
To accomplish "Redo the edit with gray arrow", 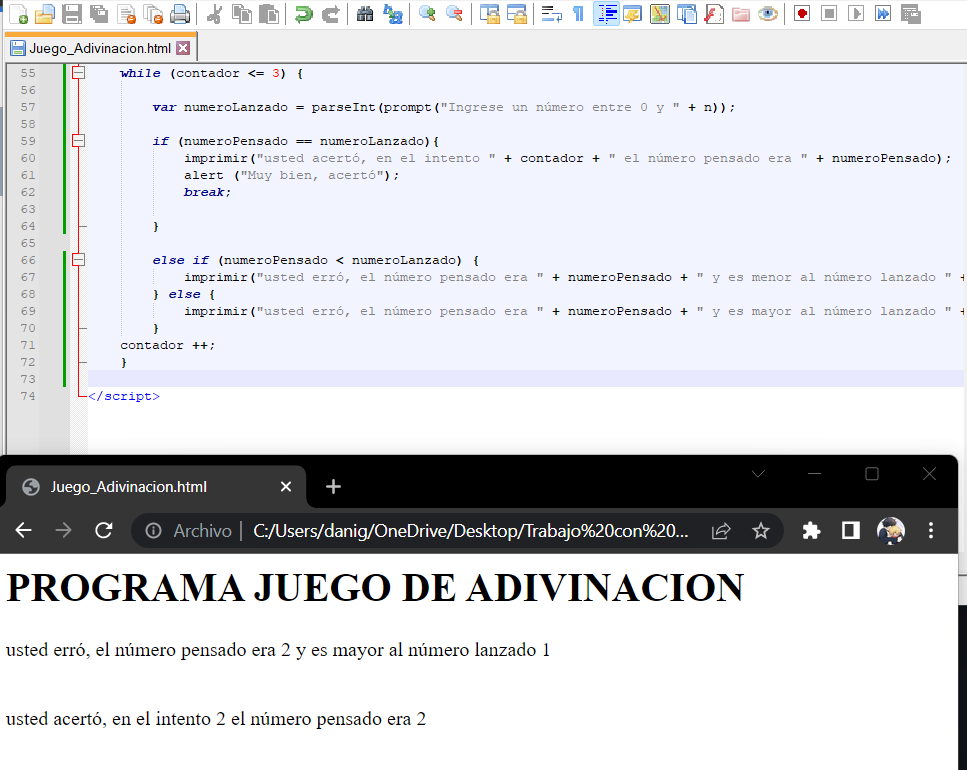I will click(331, 14).
